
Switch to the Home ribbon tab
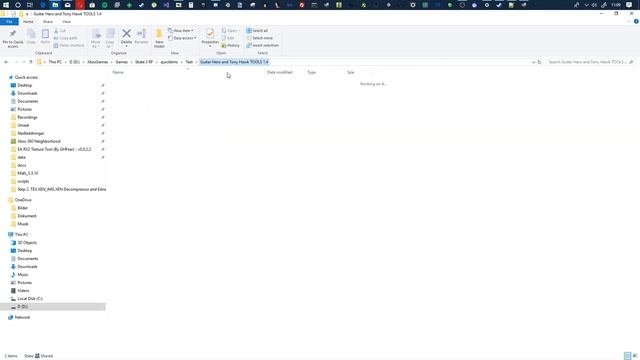point(28,22)
